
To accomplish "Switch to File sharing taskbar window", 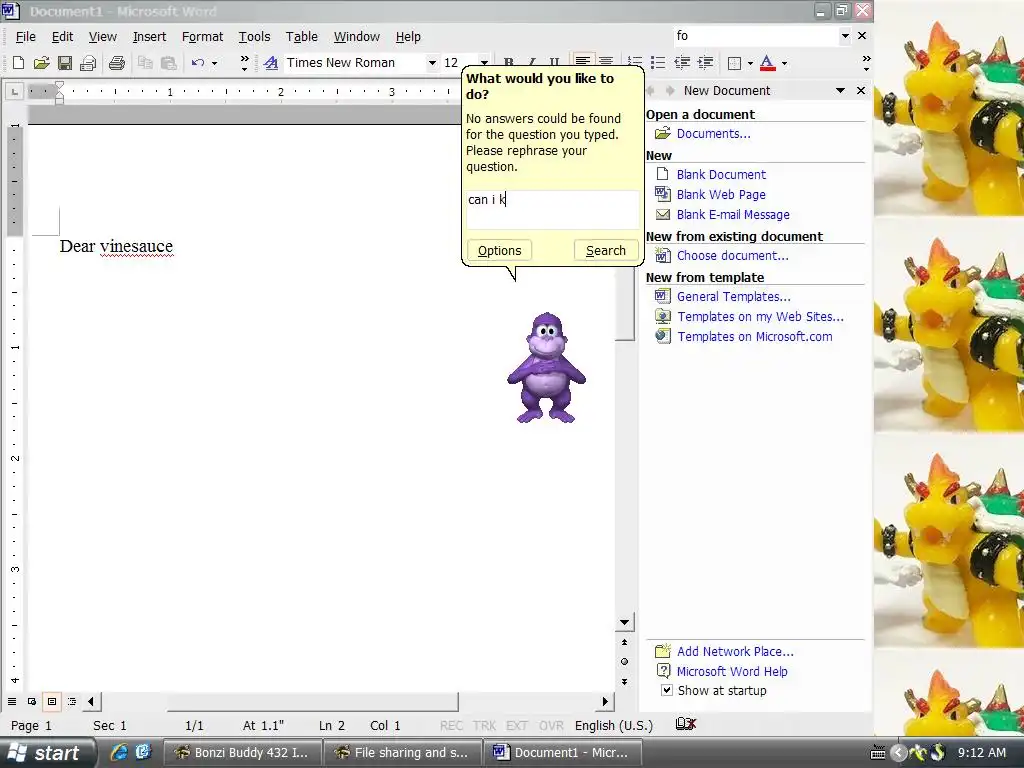I will 403,752.
